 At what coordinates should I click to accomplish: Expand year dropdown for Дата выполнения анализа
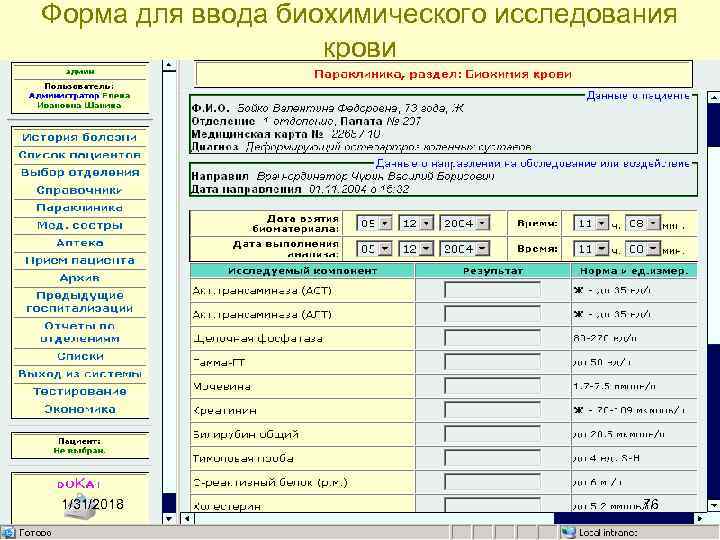[x=482, y=248]
